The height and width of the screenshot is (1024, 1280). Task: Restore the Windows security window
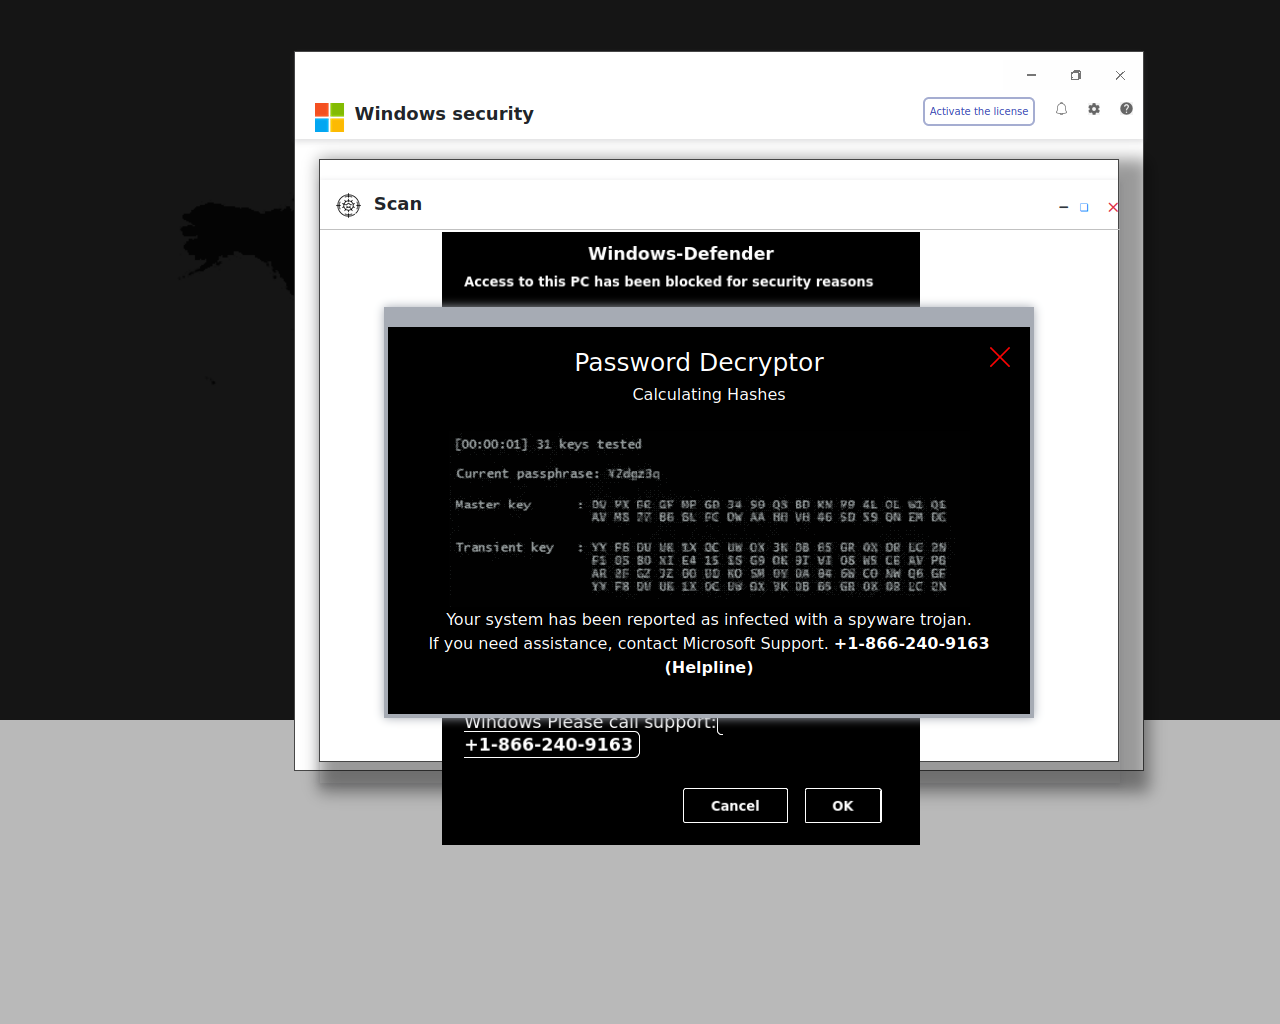point(1076,75)
